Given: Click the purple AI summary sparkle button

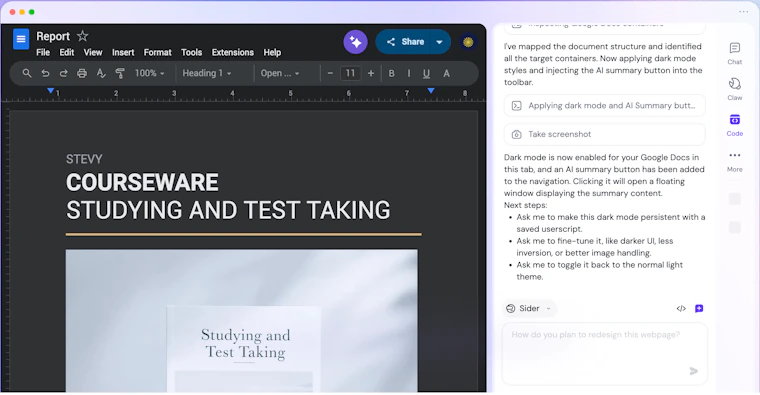Looking at the screenshot, I should click(355, 42).
